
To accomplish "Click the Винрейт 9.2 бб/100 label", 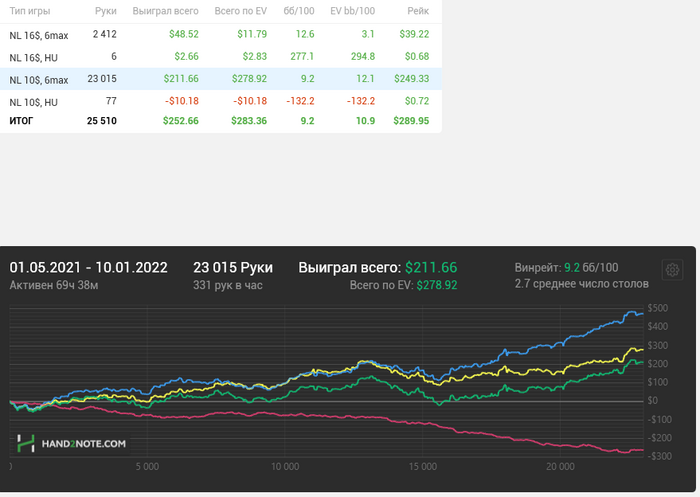I will tap(566, 268).
